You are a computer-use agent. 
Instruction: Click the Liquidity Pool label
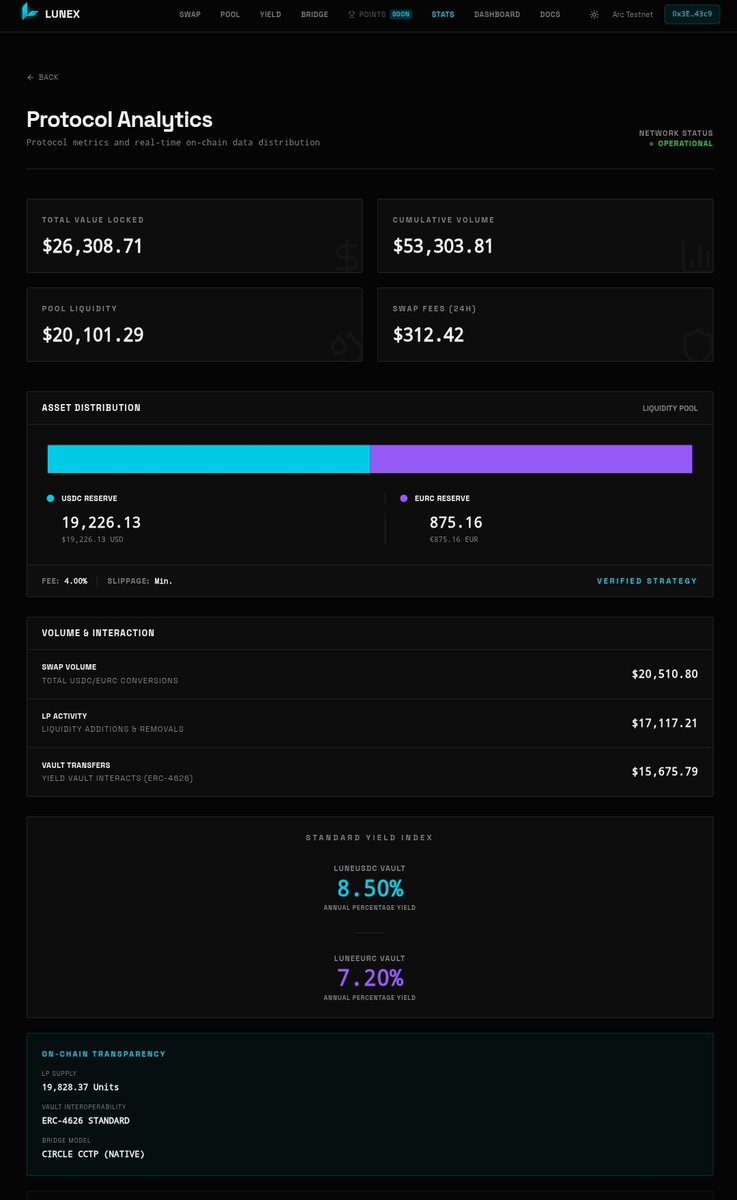click(670, 408)
